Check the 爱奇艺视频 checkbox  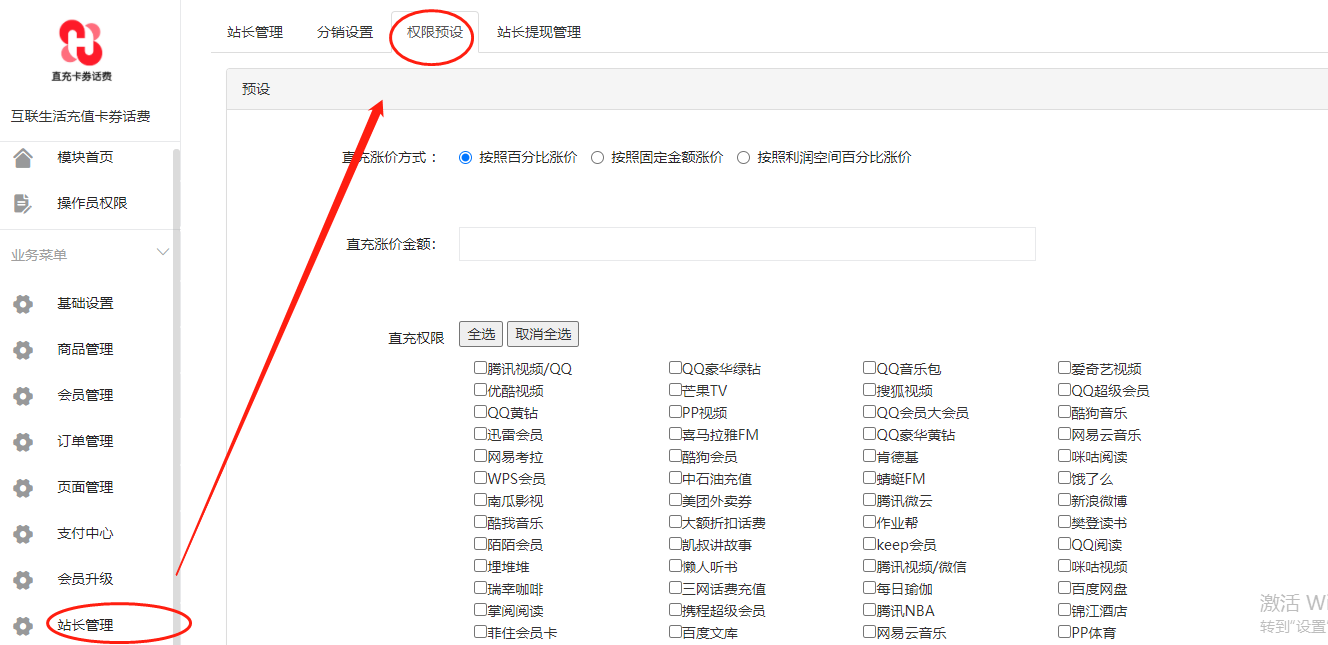click(x=1065, y=368)
